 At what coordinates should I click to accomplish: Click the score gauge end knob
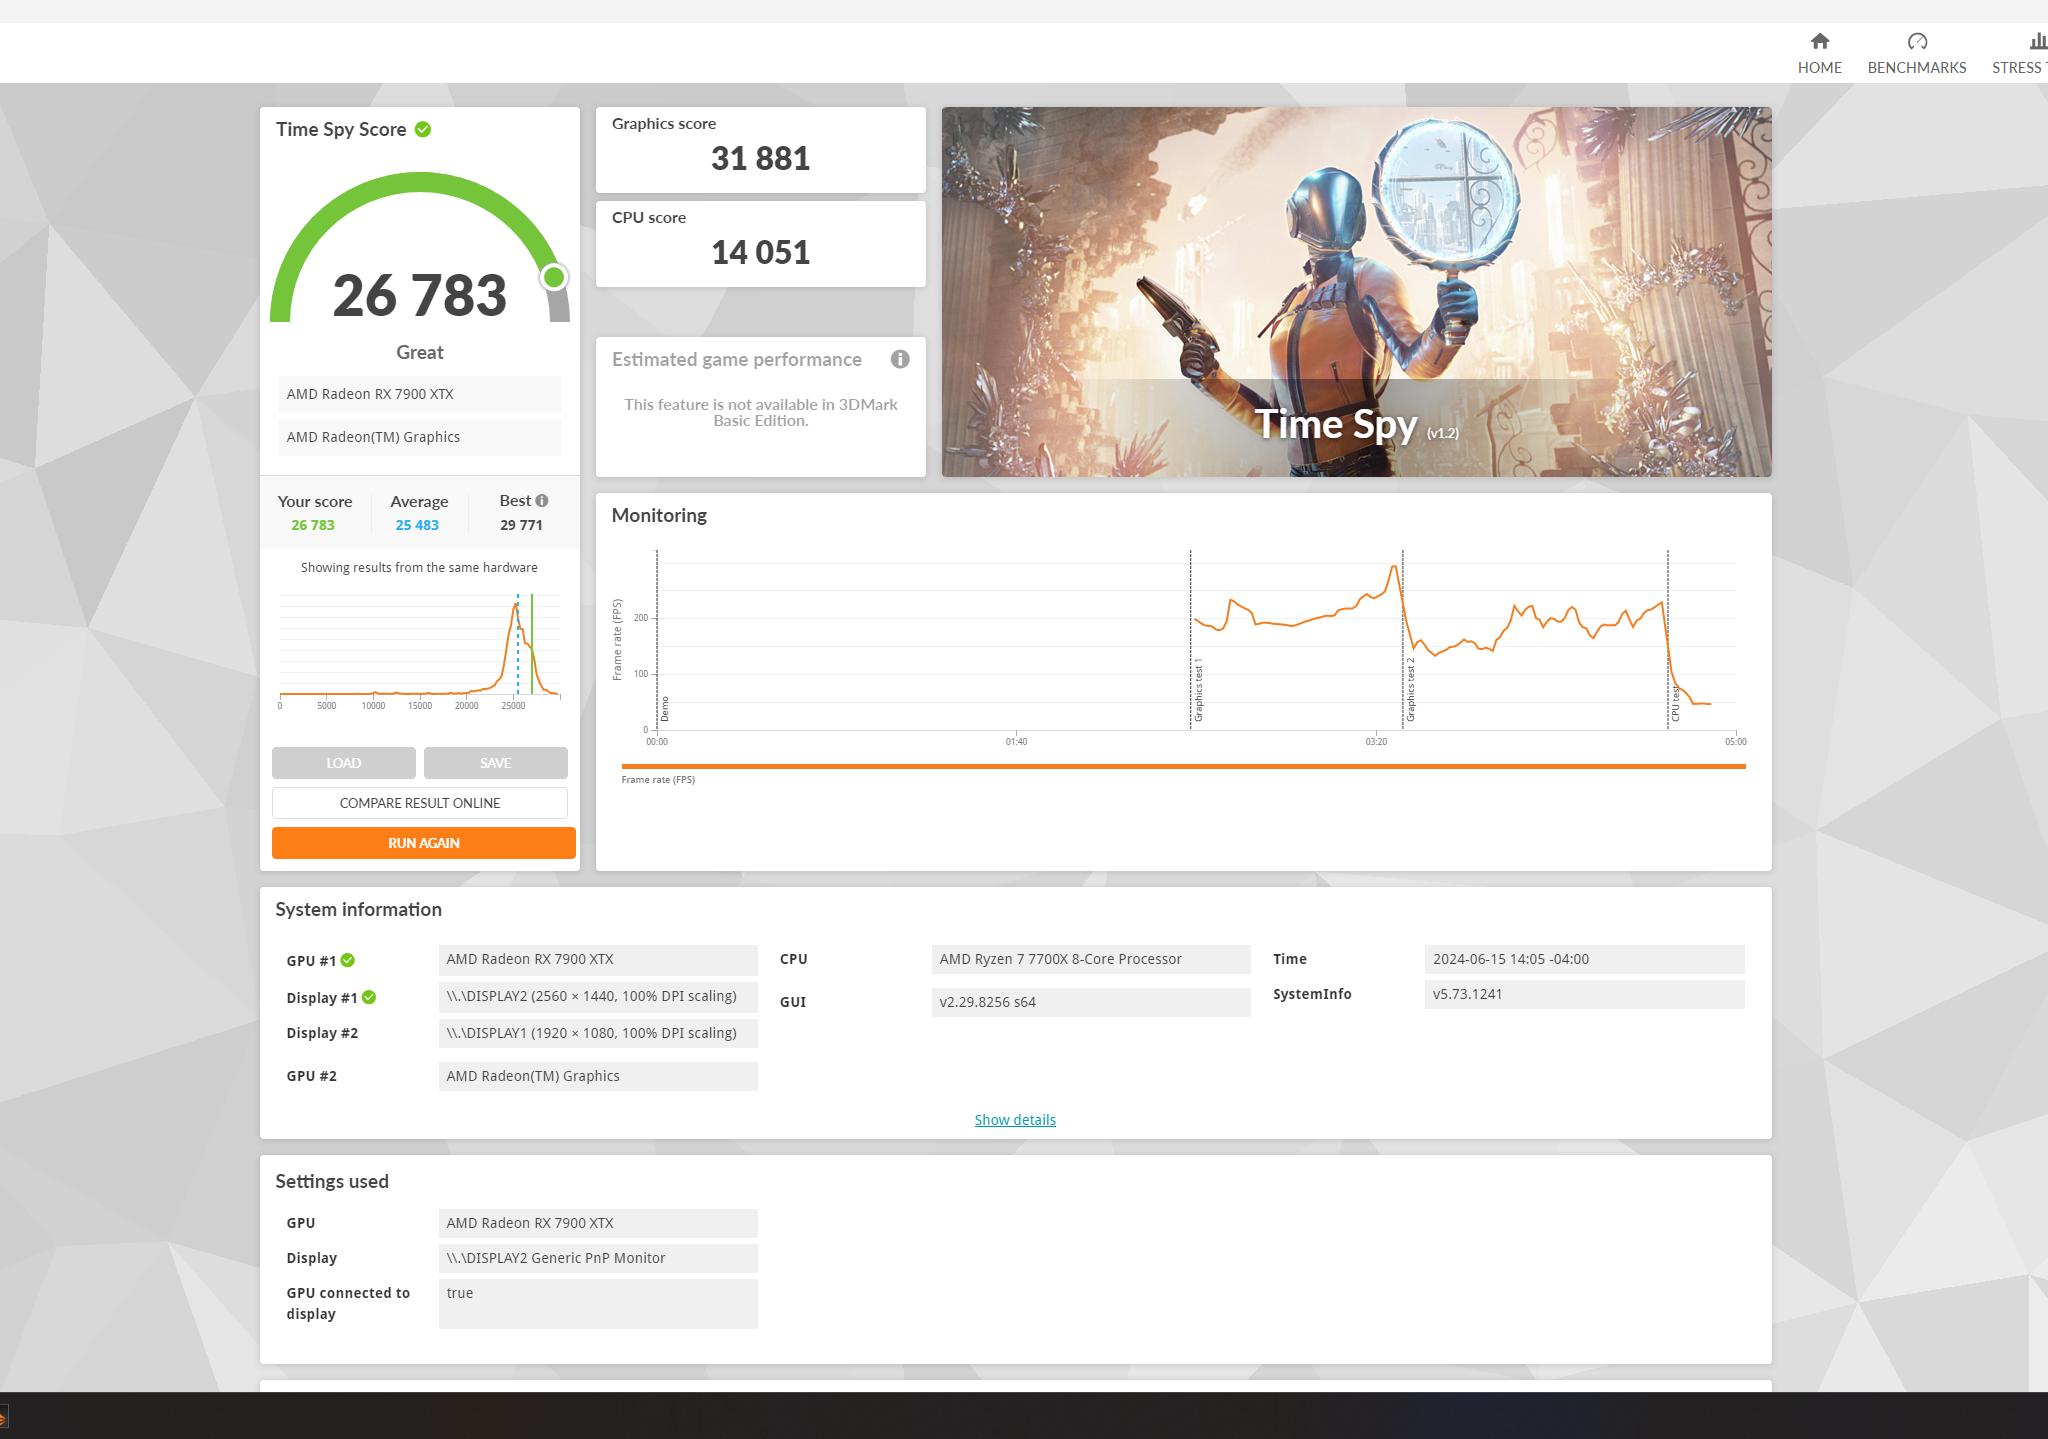pos(554,277)
